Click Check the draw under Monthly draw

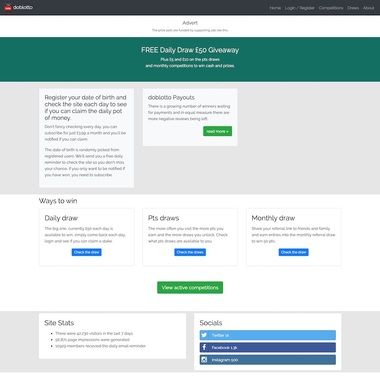(294, 252)
